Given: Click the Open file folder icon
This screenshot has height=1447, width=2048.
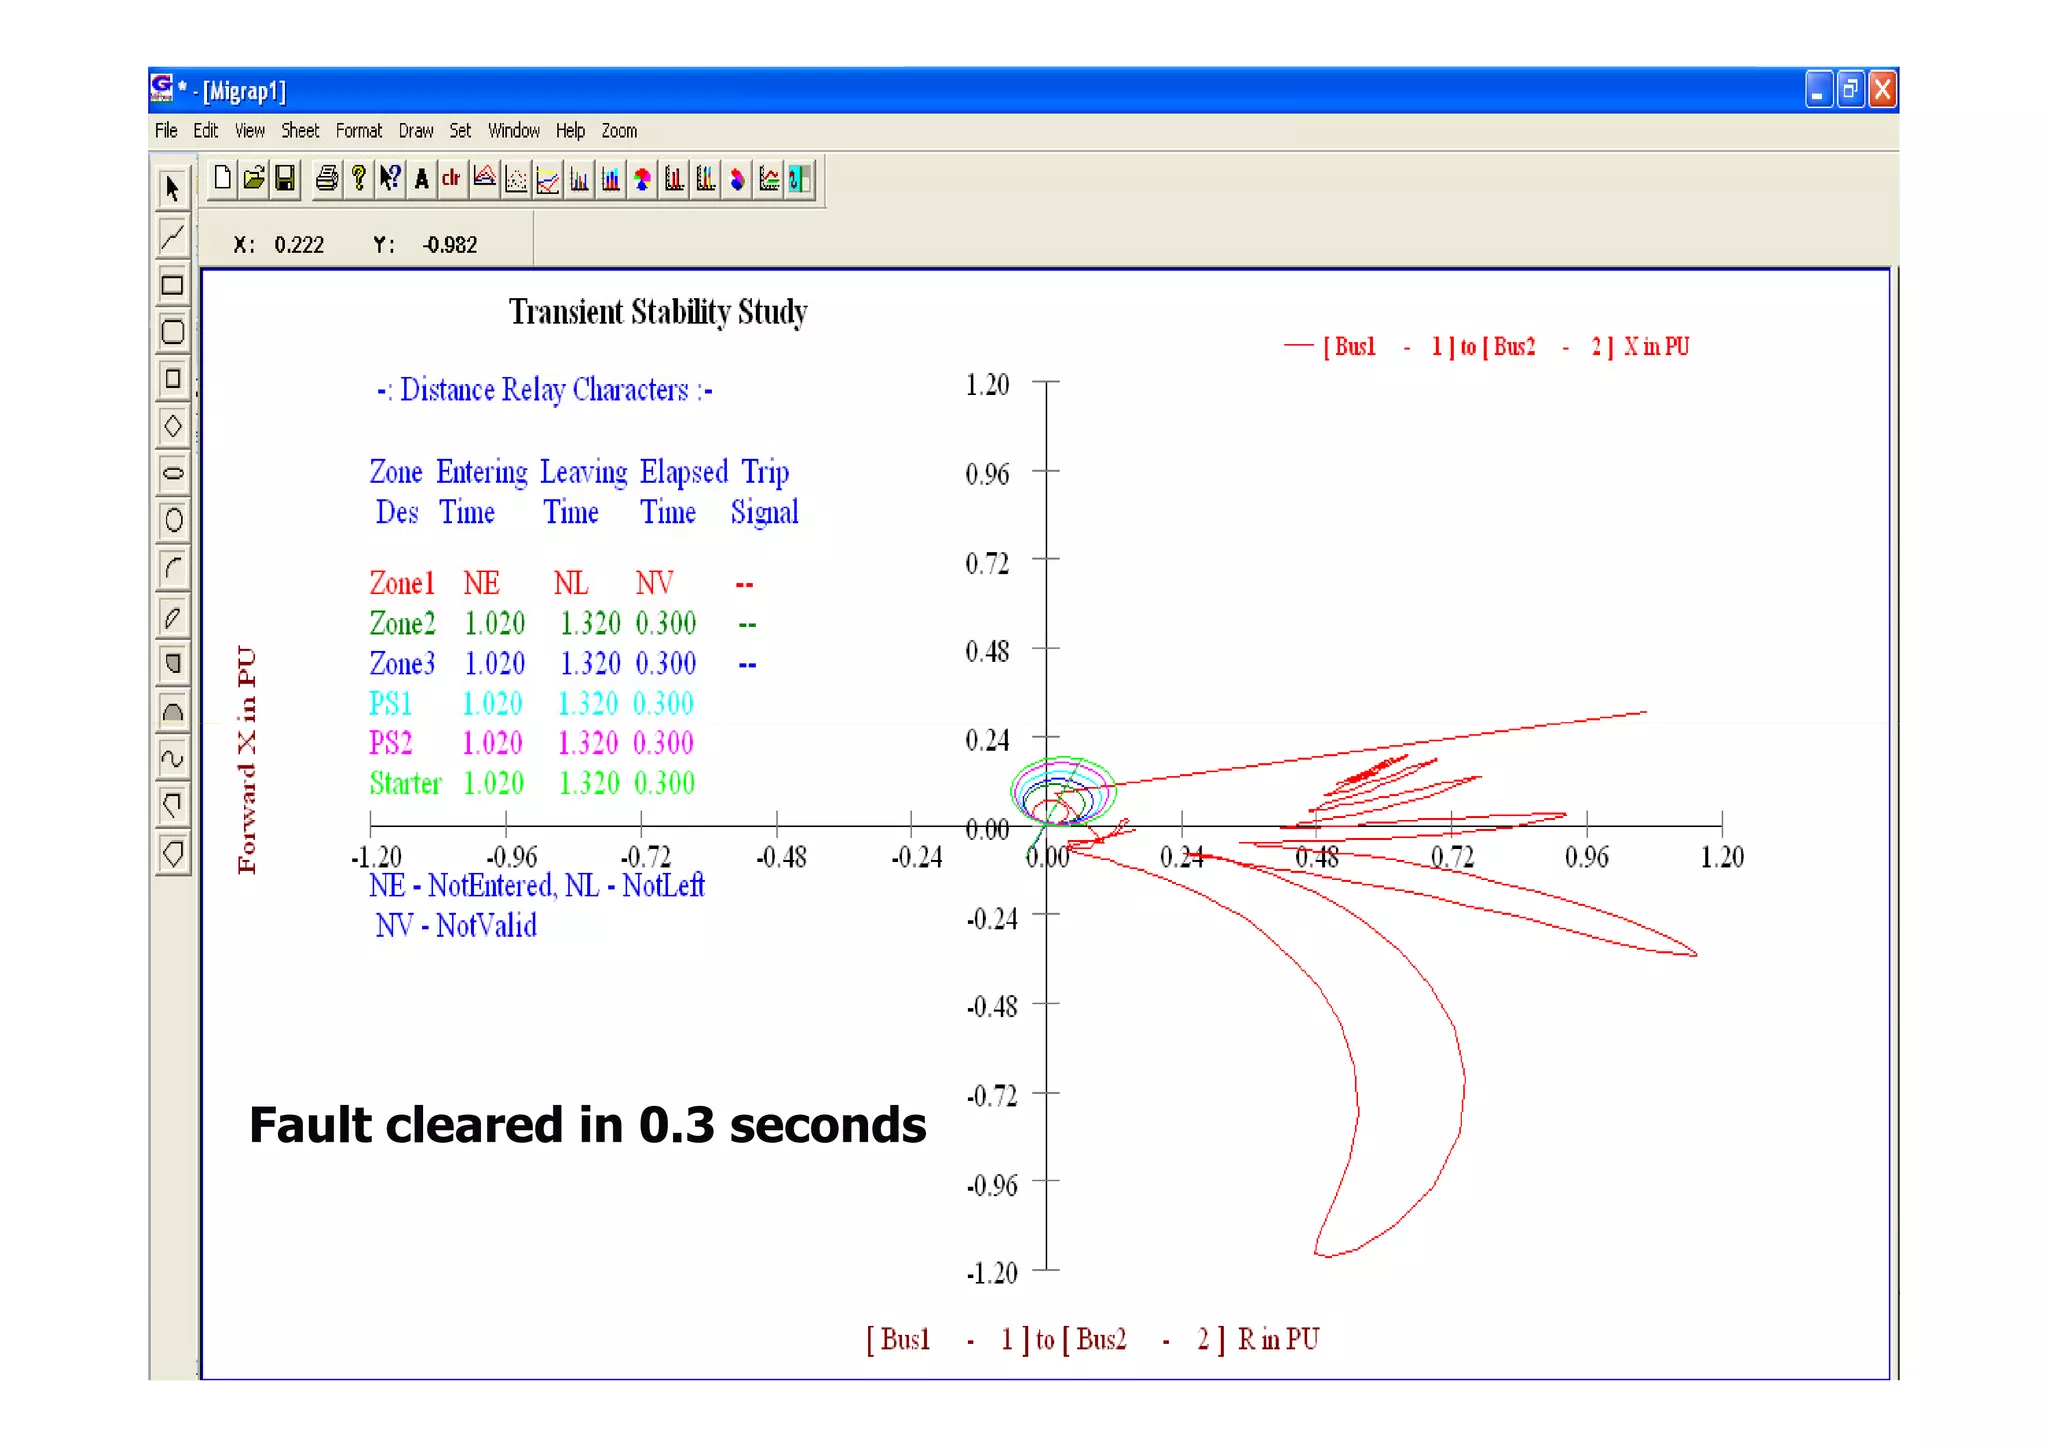Looking at the screenshot, I should click(x=254, y=179).
